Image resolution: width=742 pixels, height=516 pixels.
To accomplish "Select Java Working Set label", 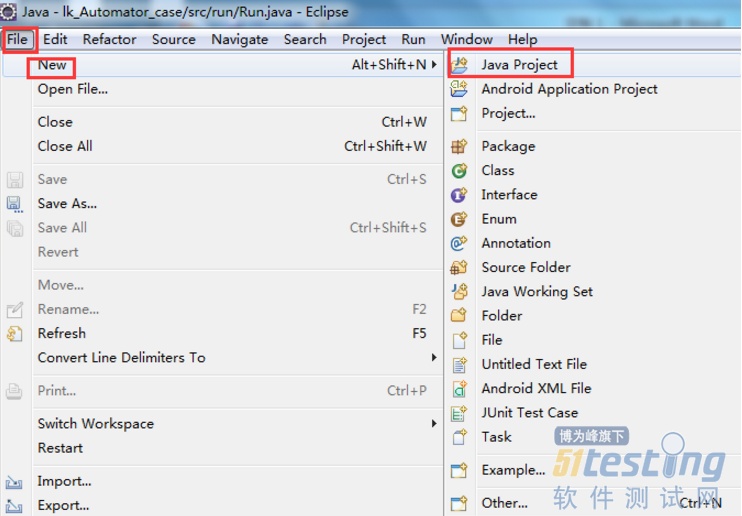I will point(537,292).
